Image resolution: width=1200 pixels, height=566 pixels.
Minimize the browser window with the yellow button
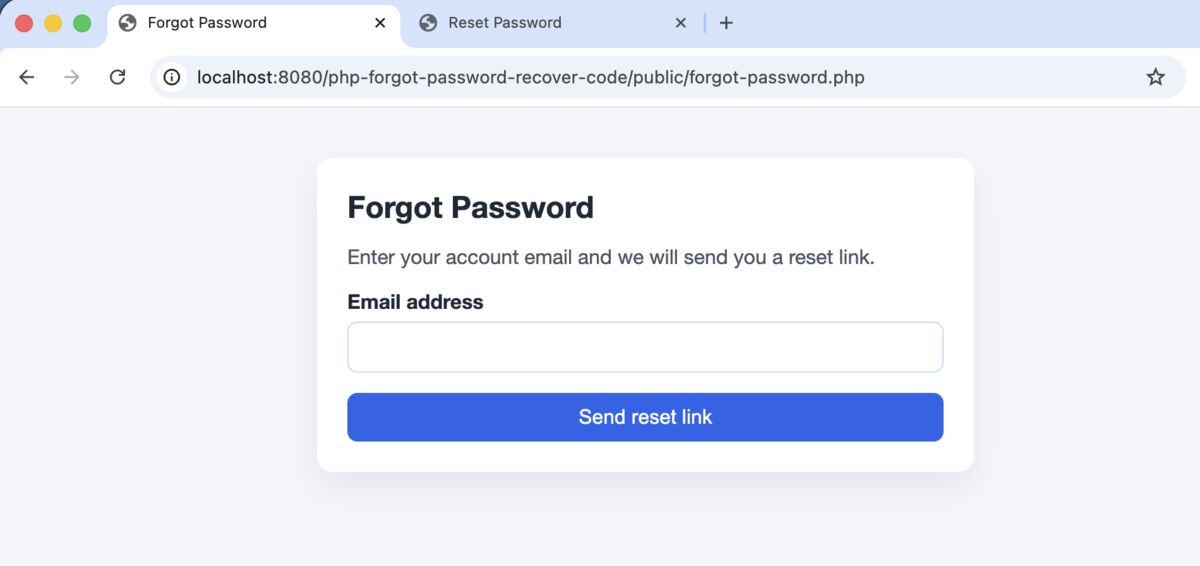click(x=53, y=23)
